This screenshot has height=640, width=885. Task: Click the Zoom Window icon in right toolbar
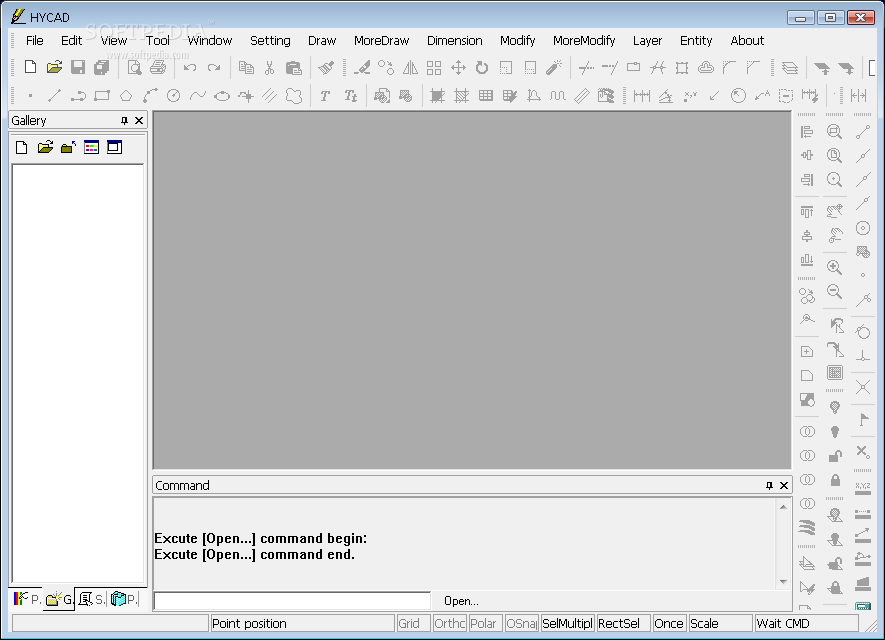[834, 131]
